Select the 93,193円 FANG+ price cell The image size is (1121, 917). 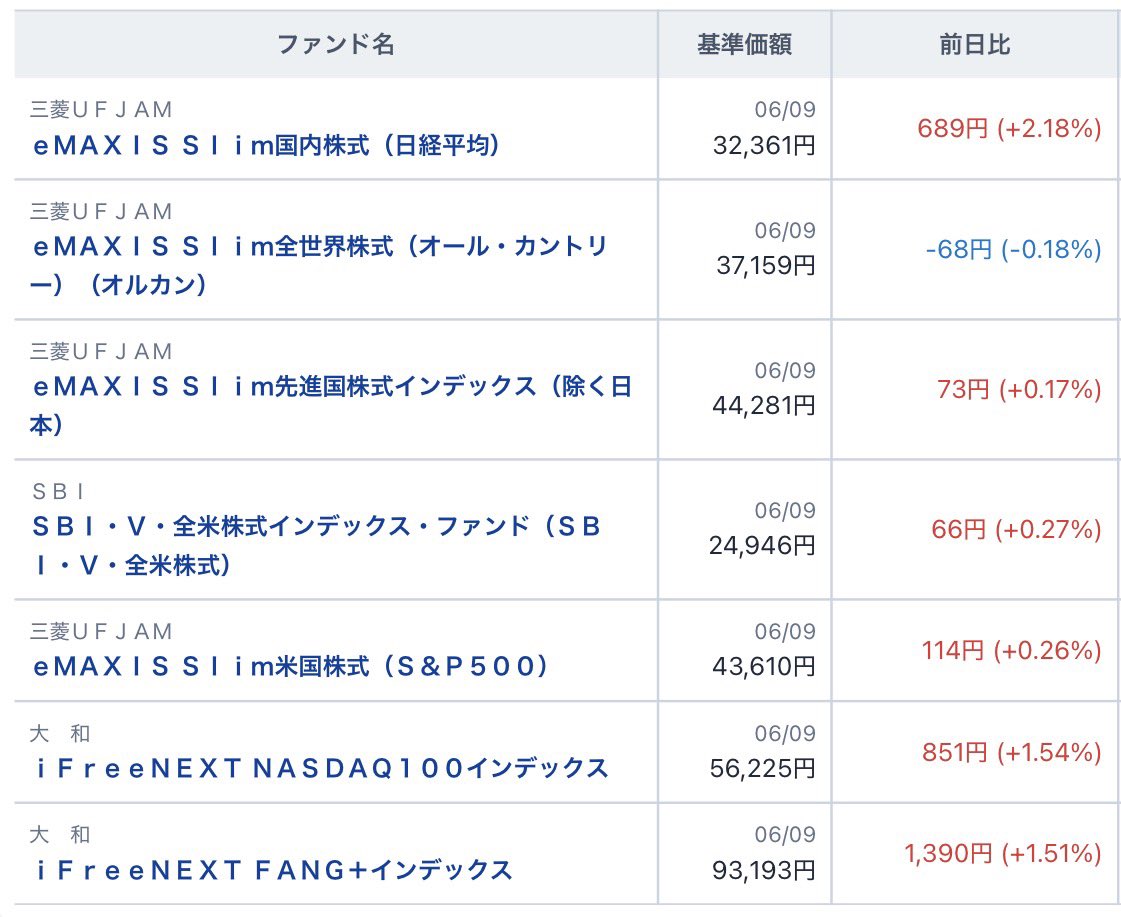(764, 870)
